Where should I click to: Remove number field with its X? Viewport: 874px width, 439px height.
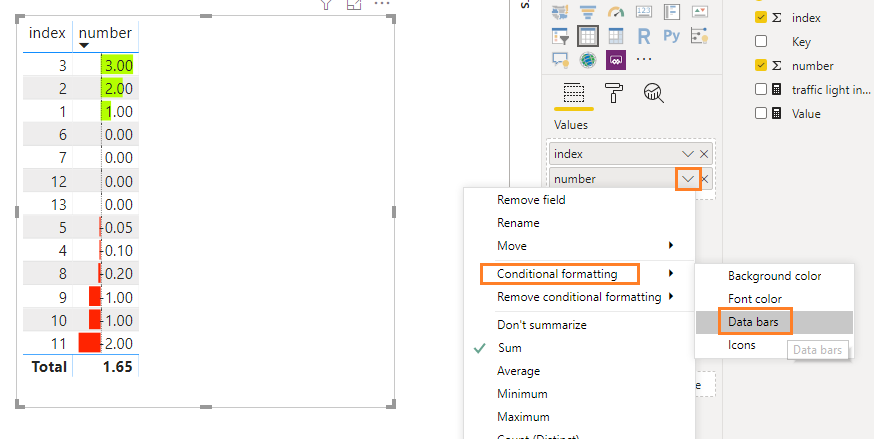pyautogui.click(x=705, y=179)
